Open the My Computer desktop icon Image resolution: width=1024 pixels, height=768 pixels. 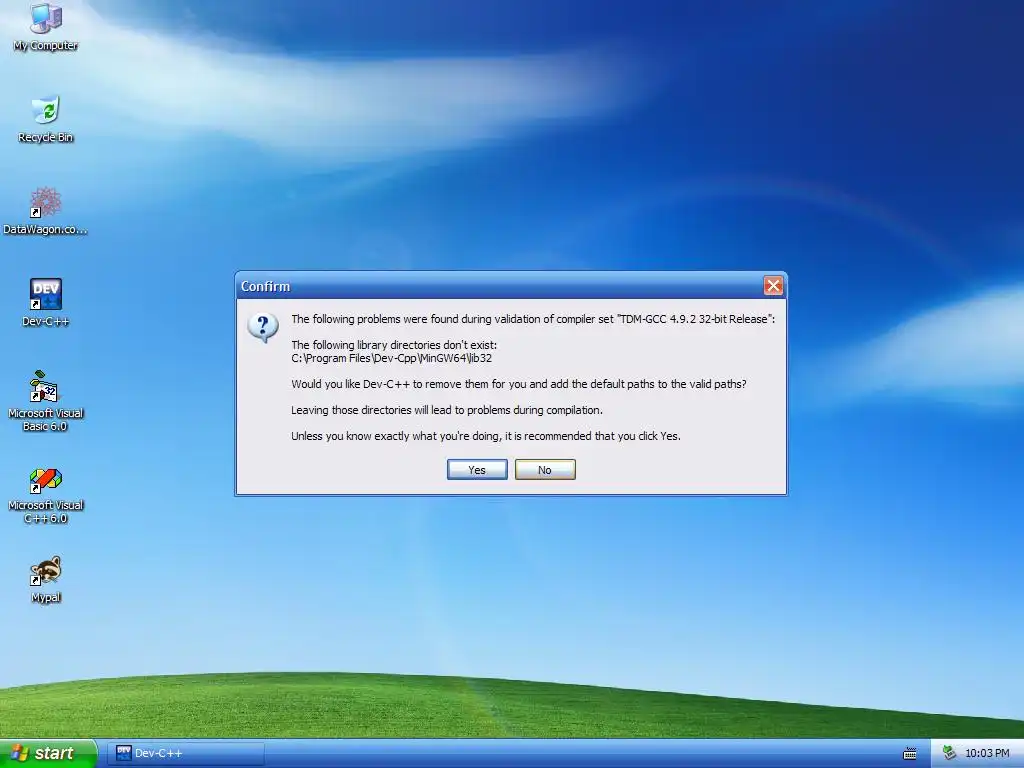click(x=46, y=26)
